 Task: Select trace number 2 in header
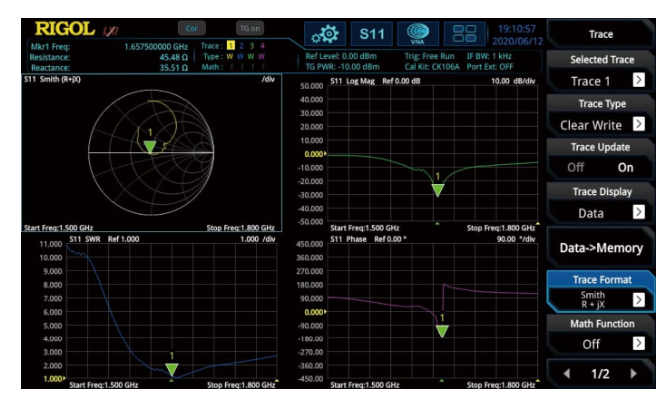[x=241, y=46]
